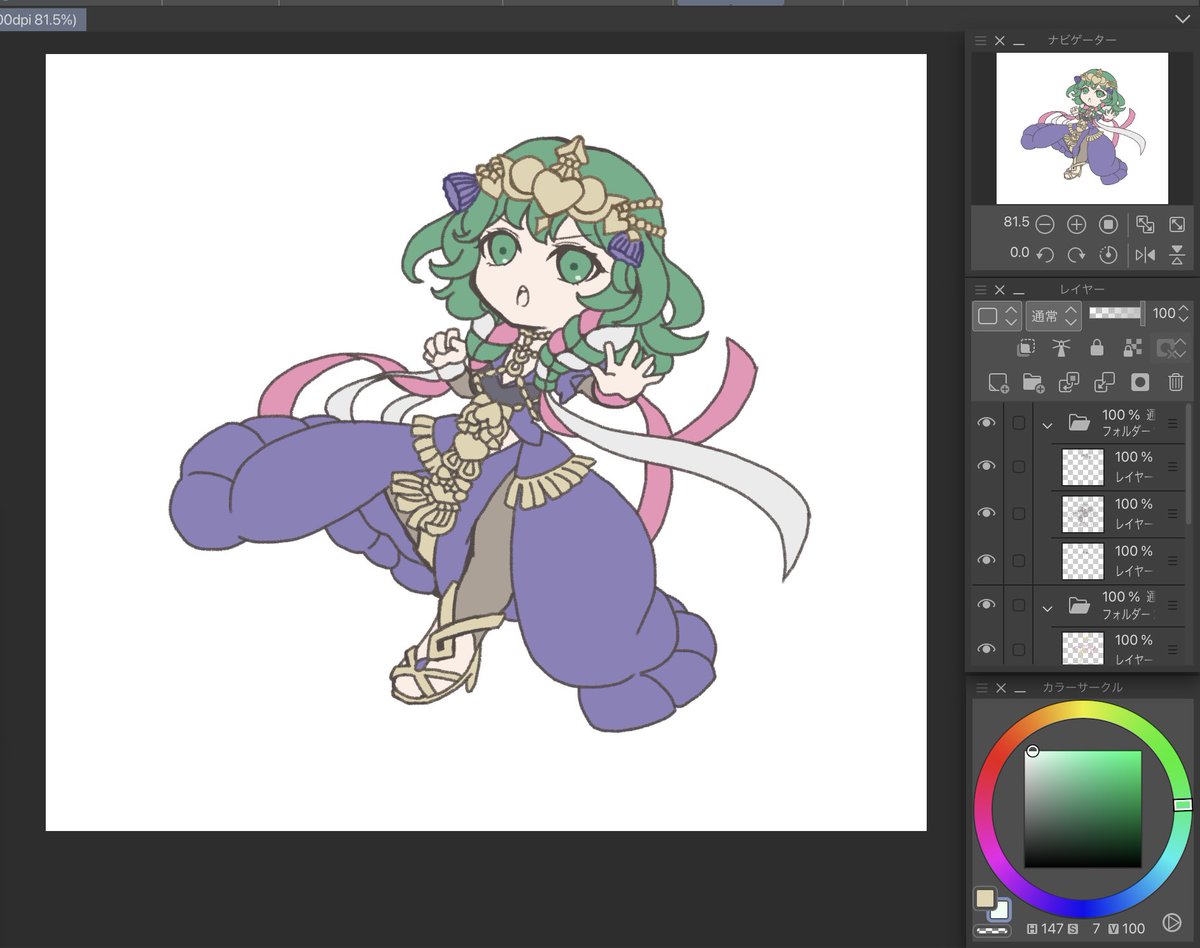Rotate the canvas left in the Navigator

click(x=1044, y=255)
